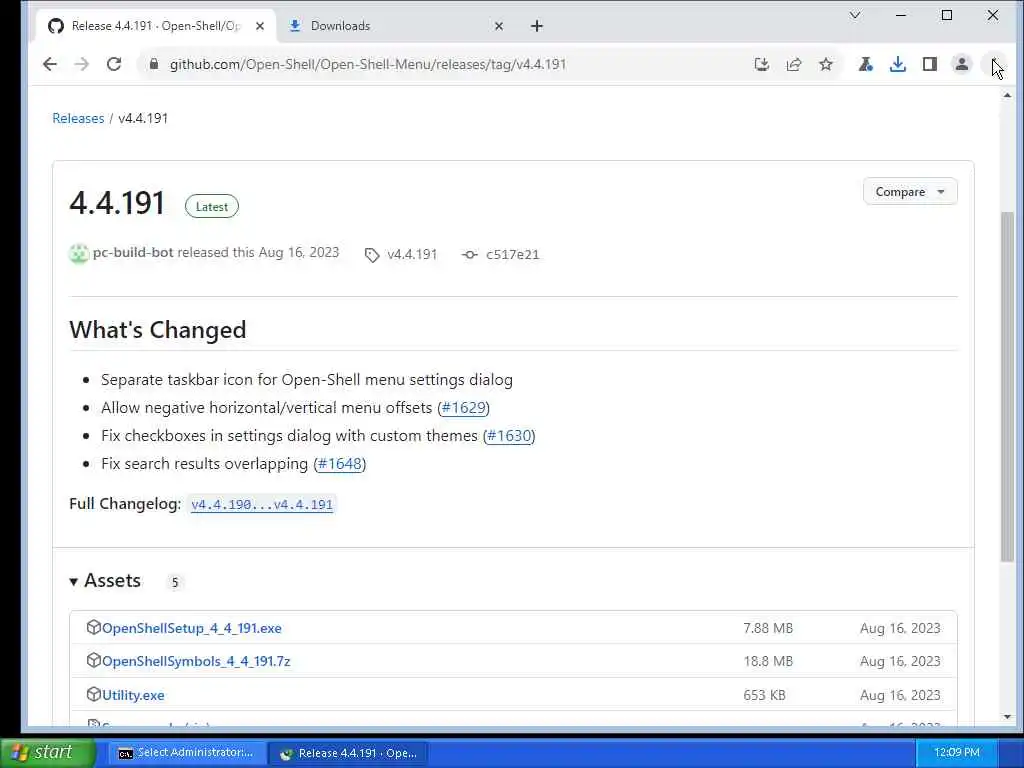Image resolution: width=1024 pixels, height=768 pixels.
Task: Open issue #1630 link
Action: click(x=509, y=436)
